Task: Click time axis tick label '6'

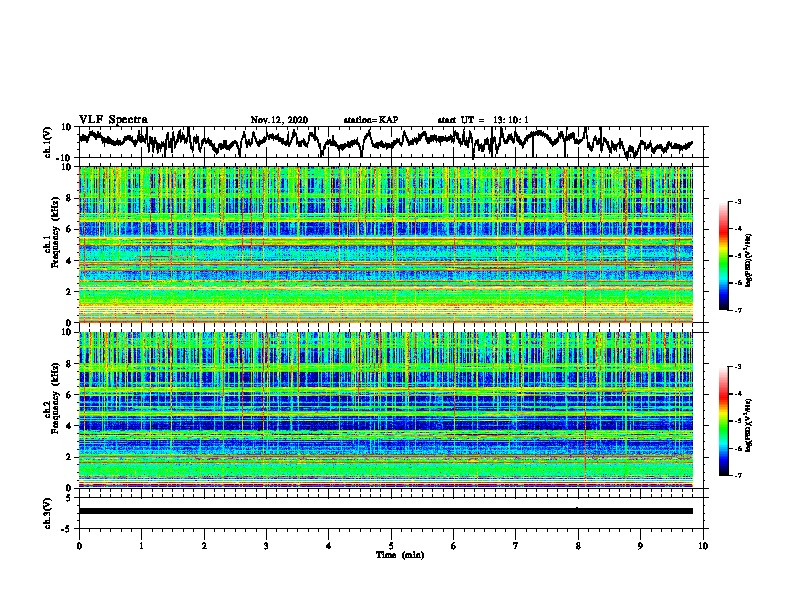Action: click(x=454, y=546)
